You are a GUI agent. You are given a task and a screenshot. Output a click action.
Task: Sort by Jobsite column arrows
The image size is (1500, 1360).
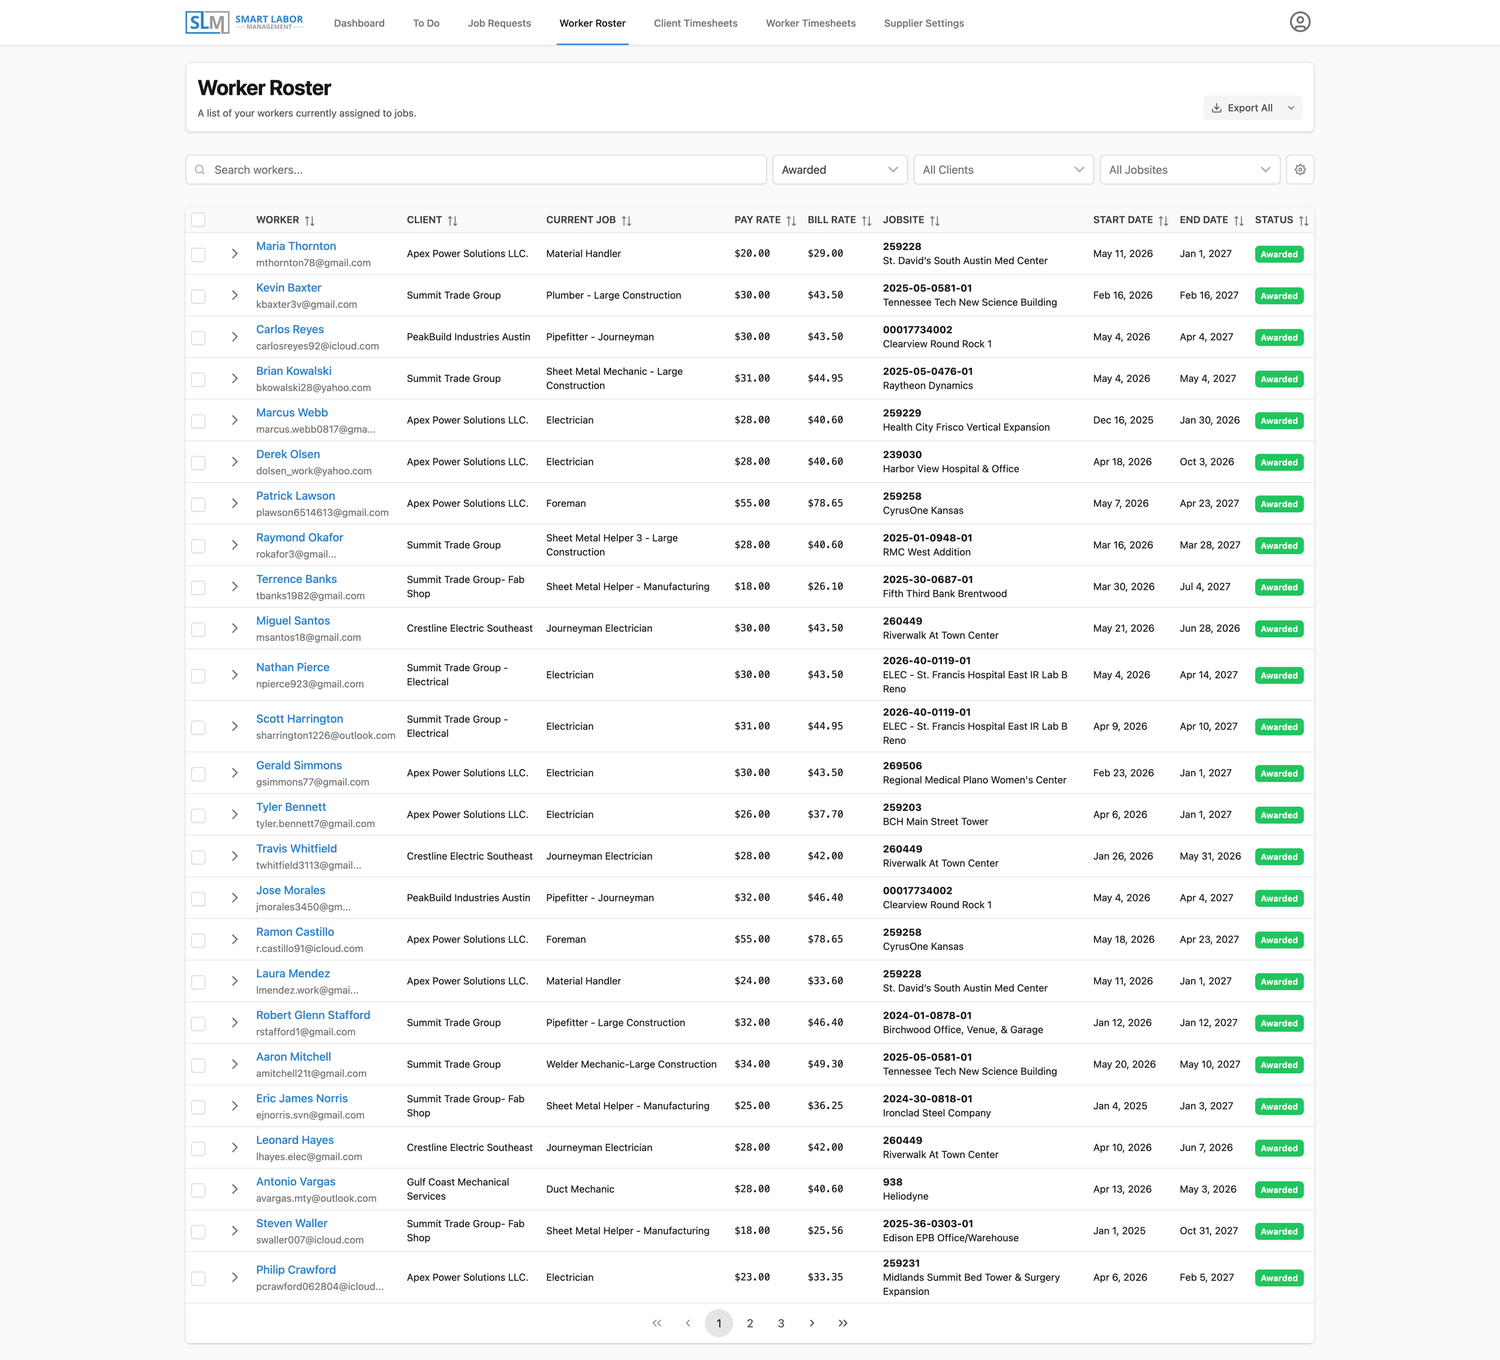pyautogui.click(x=935, y=220)
